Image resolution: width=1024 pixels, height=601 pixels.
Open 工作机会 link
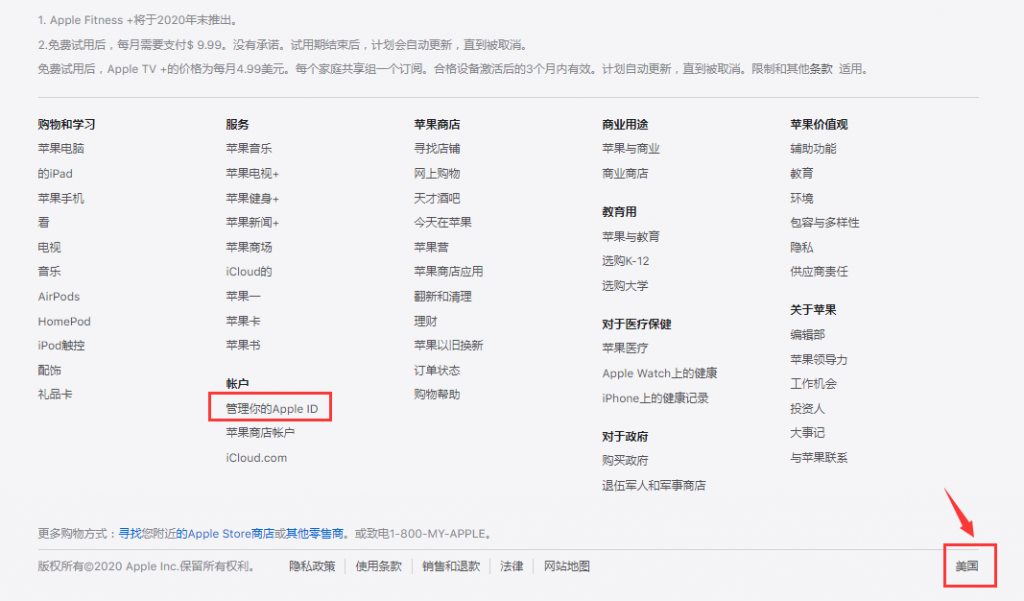813,384
